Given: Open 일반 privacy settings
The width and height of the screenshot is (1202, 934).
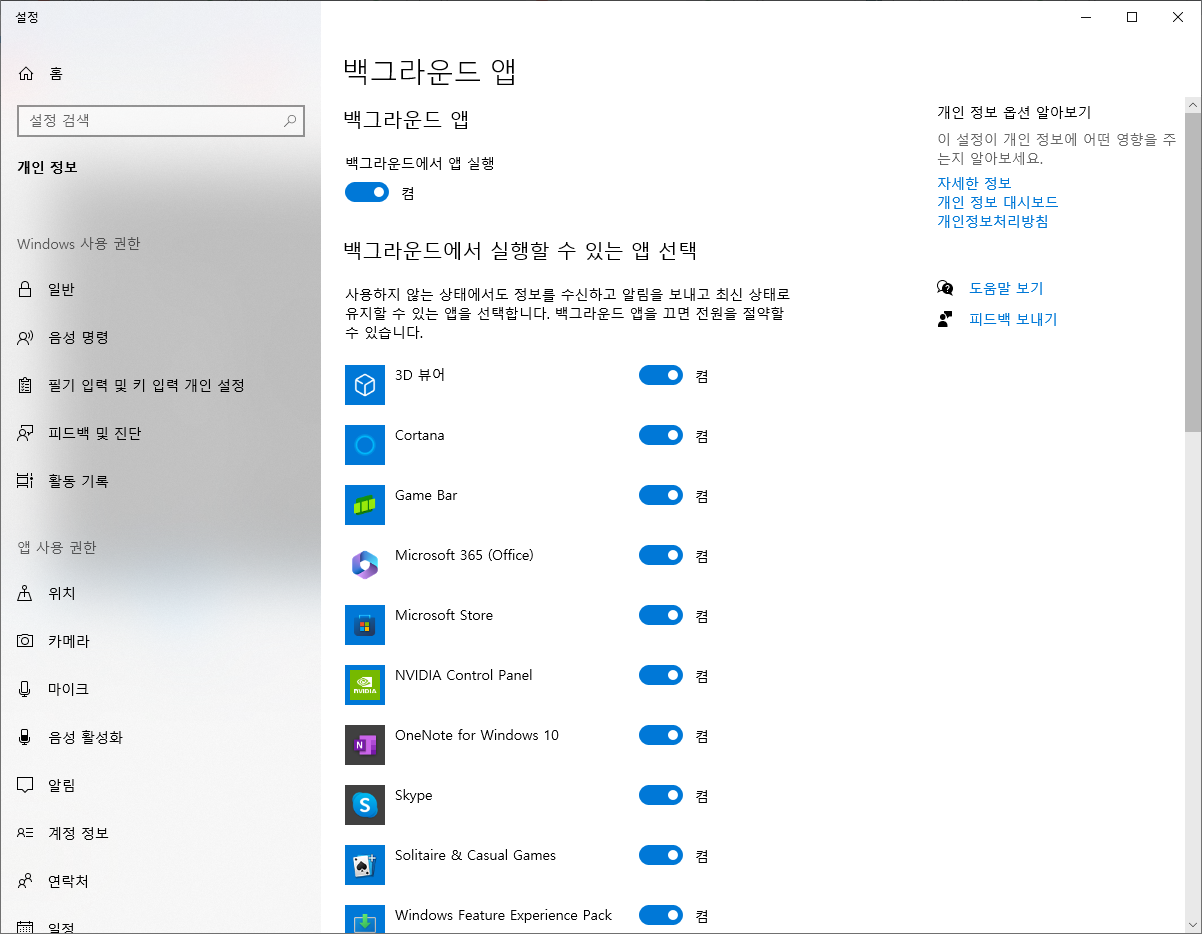Looking at the screenshot, I should (x=160, y=290).
